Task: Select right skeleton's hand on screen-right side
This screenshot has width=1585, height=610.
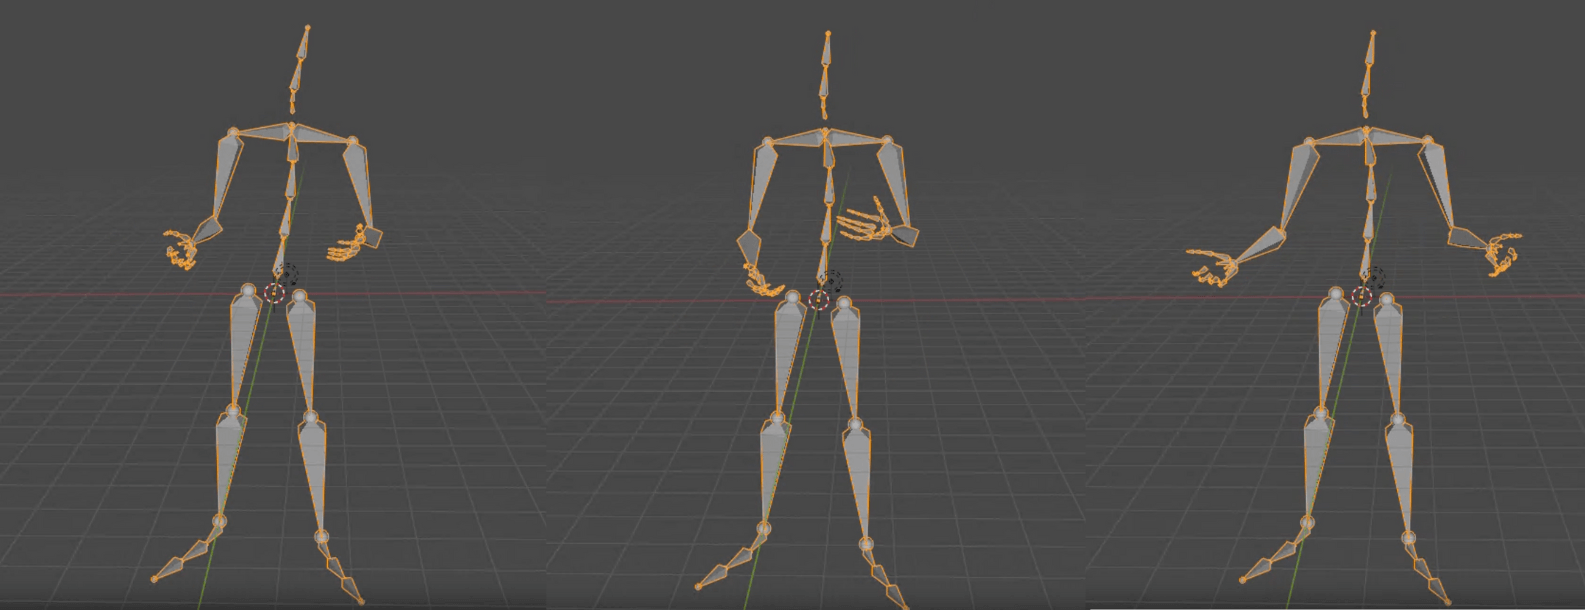Action: click(1502, 253)
